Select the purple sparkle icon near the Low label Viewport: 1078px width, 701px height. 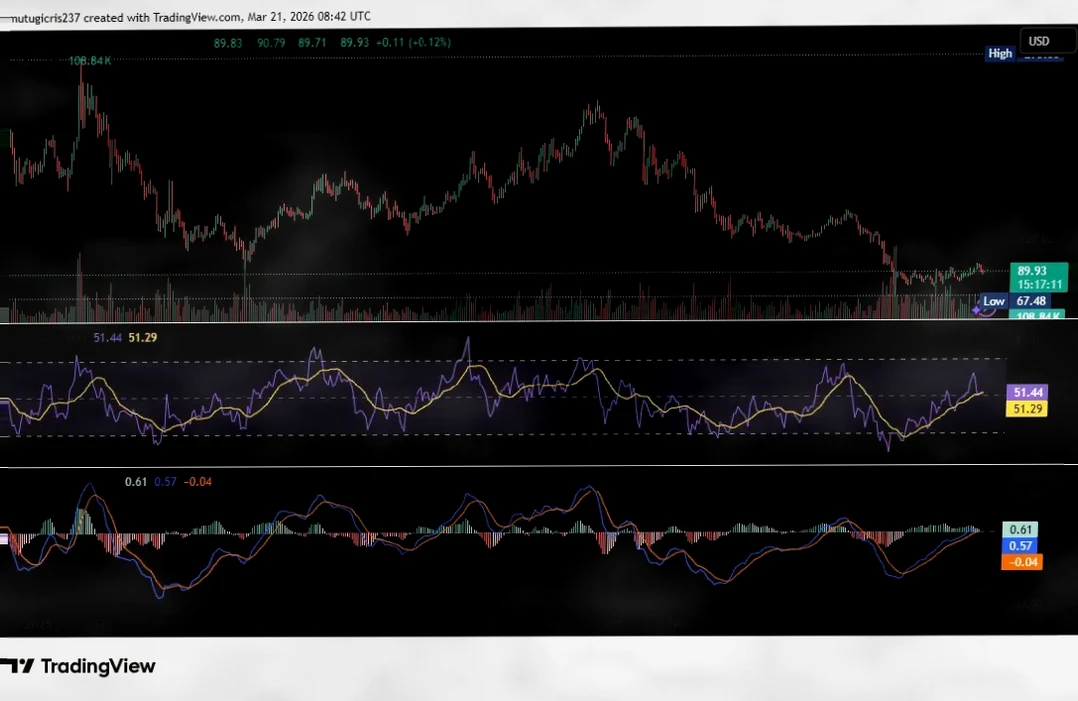tap(975, 311)
